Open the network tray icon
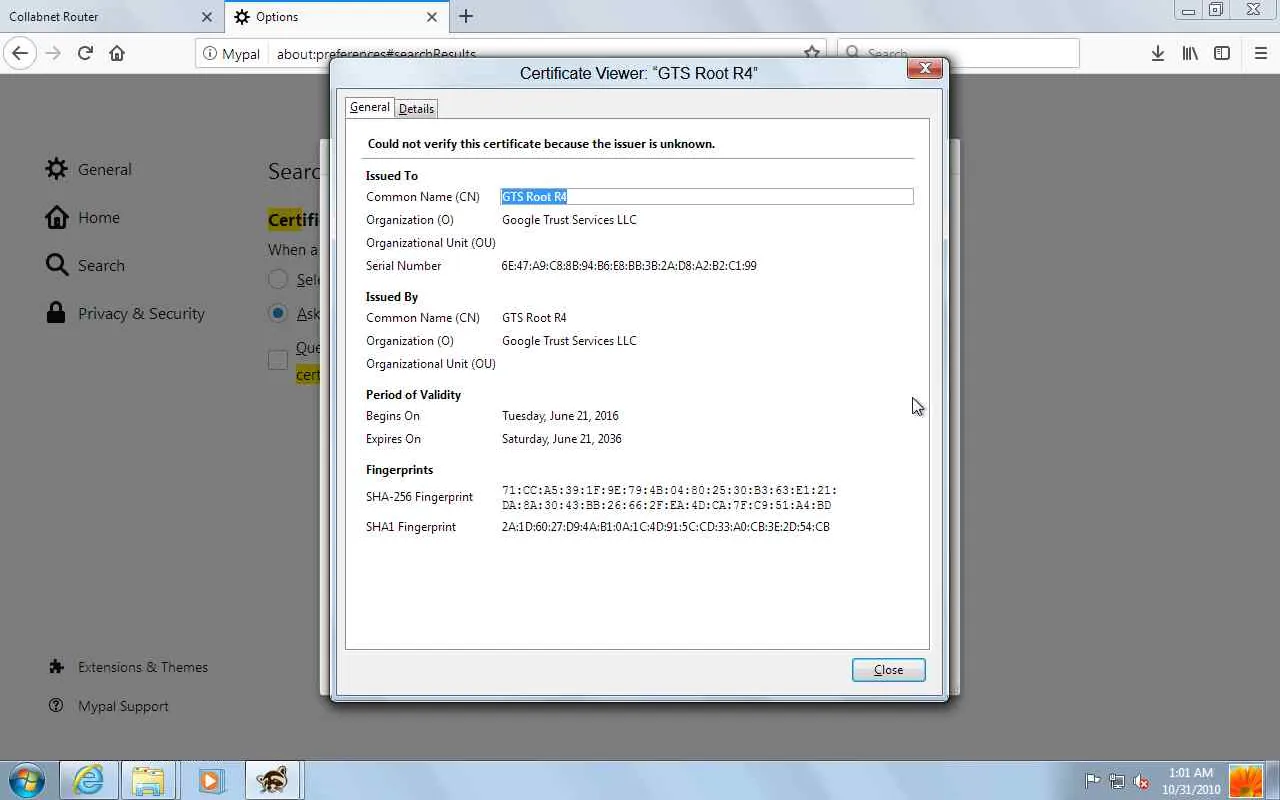This screenshot has height=800, width=1280. coord(1117,782)
